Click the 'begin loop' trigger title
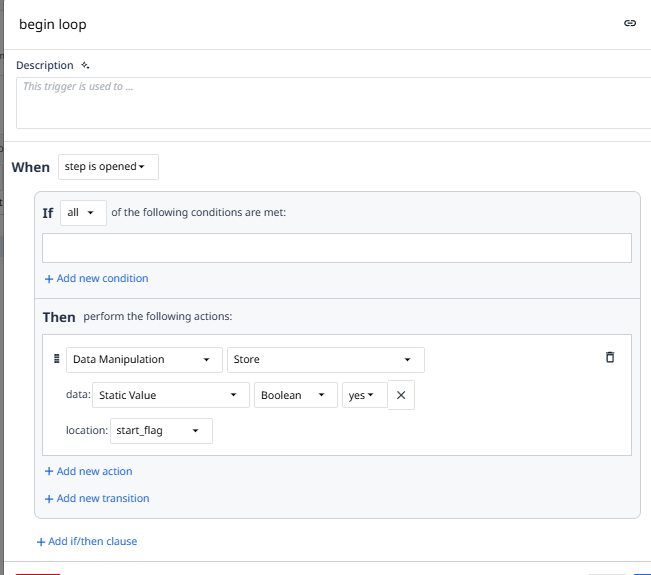The width and height of the screenshot is (651, 575). (53, 24)
